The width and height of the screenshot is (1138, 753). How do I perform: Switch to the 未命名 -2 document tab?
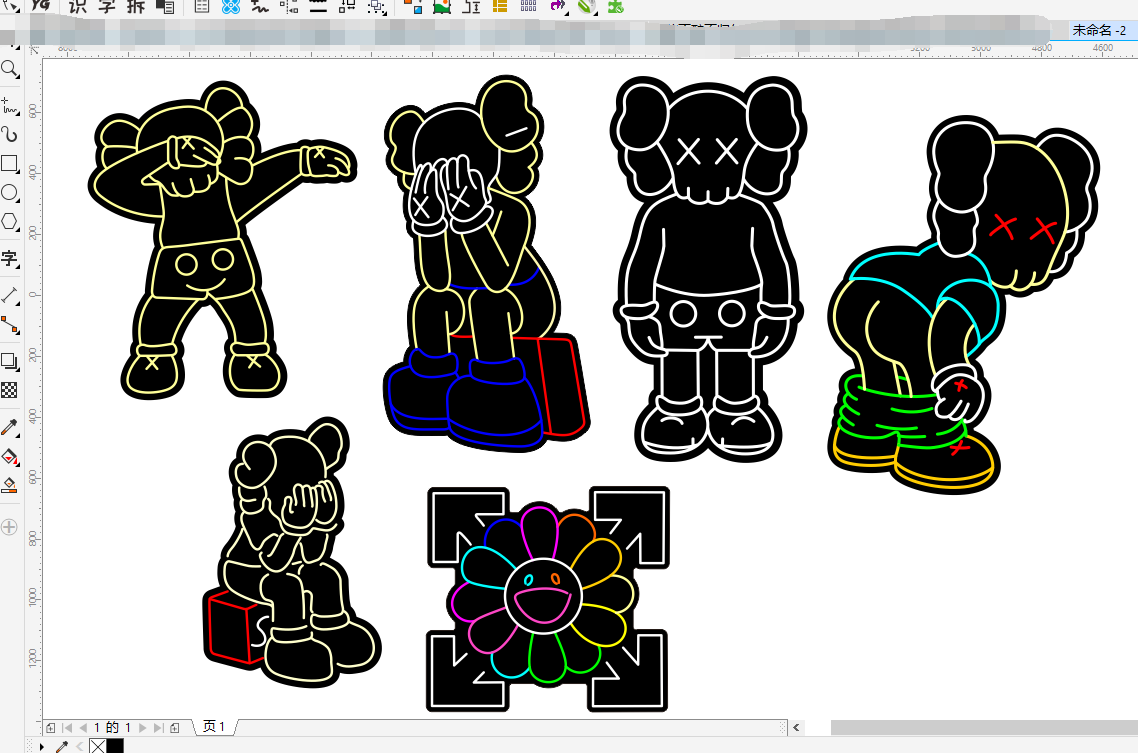(x=1099, y=30)
